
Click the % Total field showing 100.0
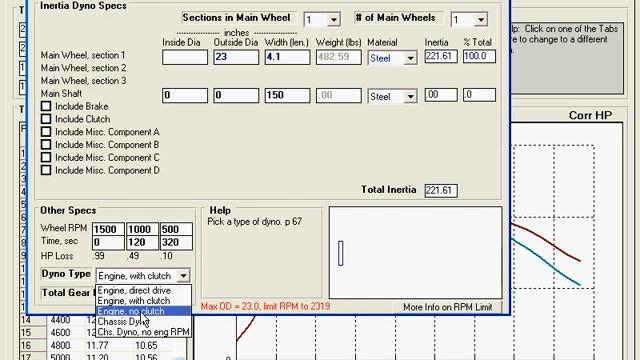pos(479,56)
